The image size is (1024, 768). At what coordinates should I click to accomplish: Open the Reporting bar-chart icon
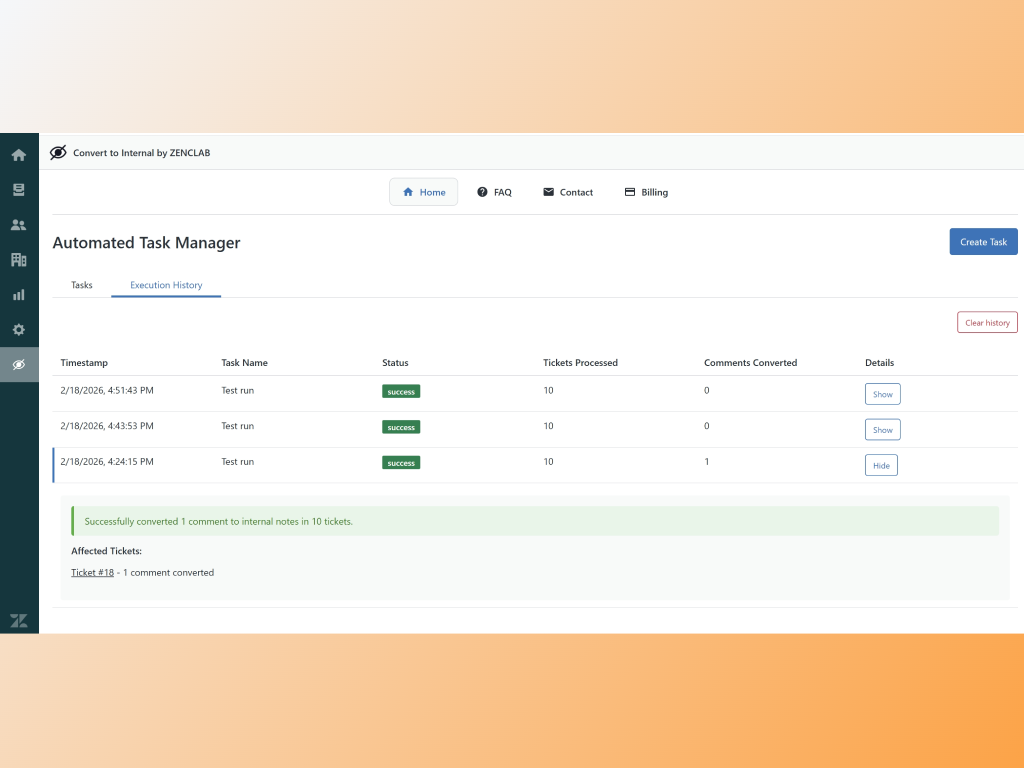(x=18, y=294)
